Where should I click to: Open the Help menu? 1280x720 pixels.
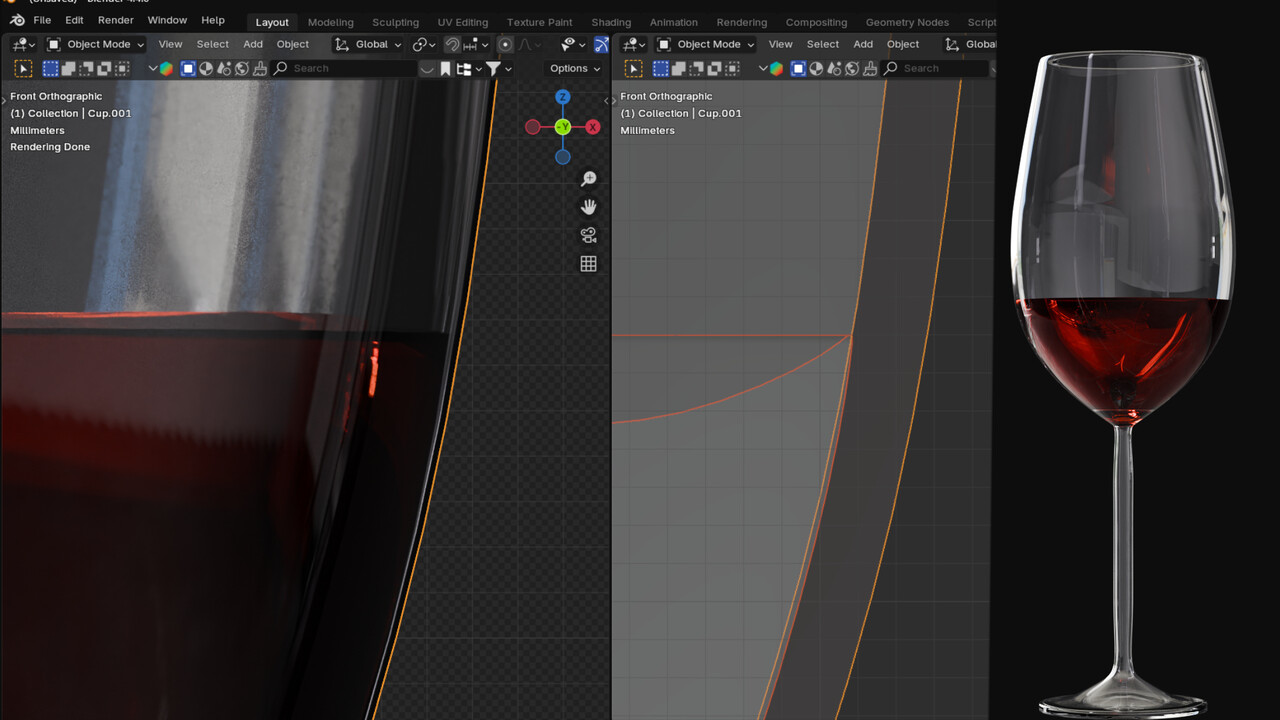pos(213,20)
